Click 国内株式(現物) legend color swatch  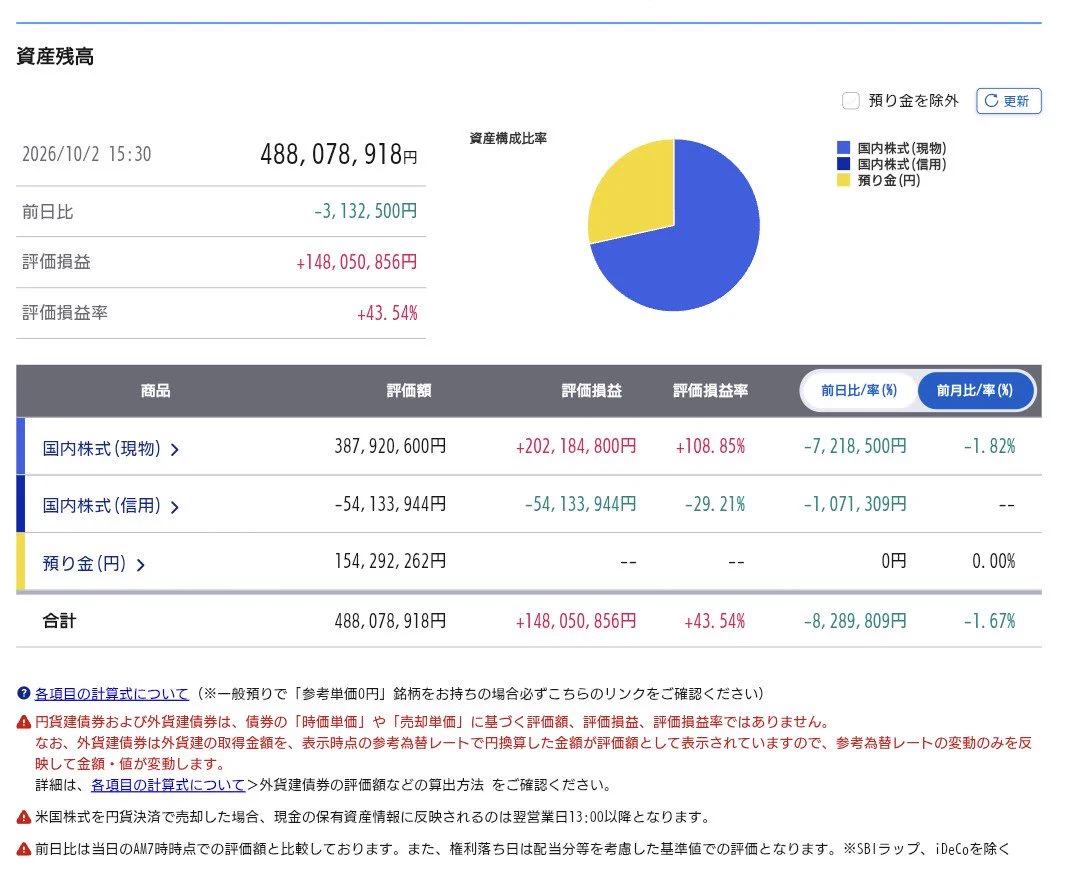point(844,147)
